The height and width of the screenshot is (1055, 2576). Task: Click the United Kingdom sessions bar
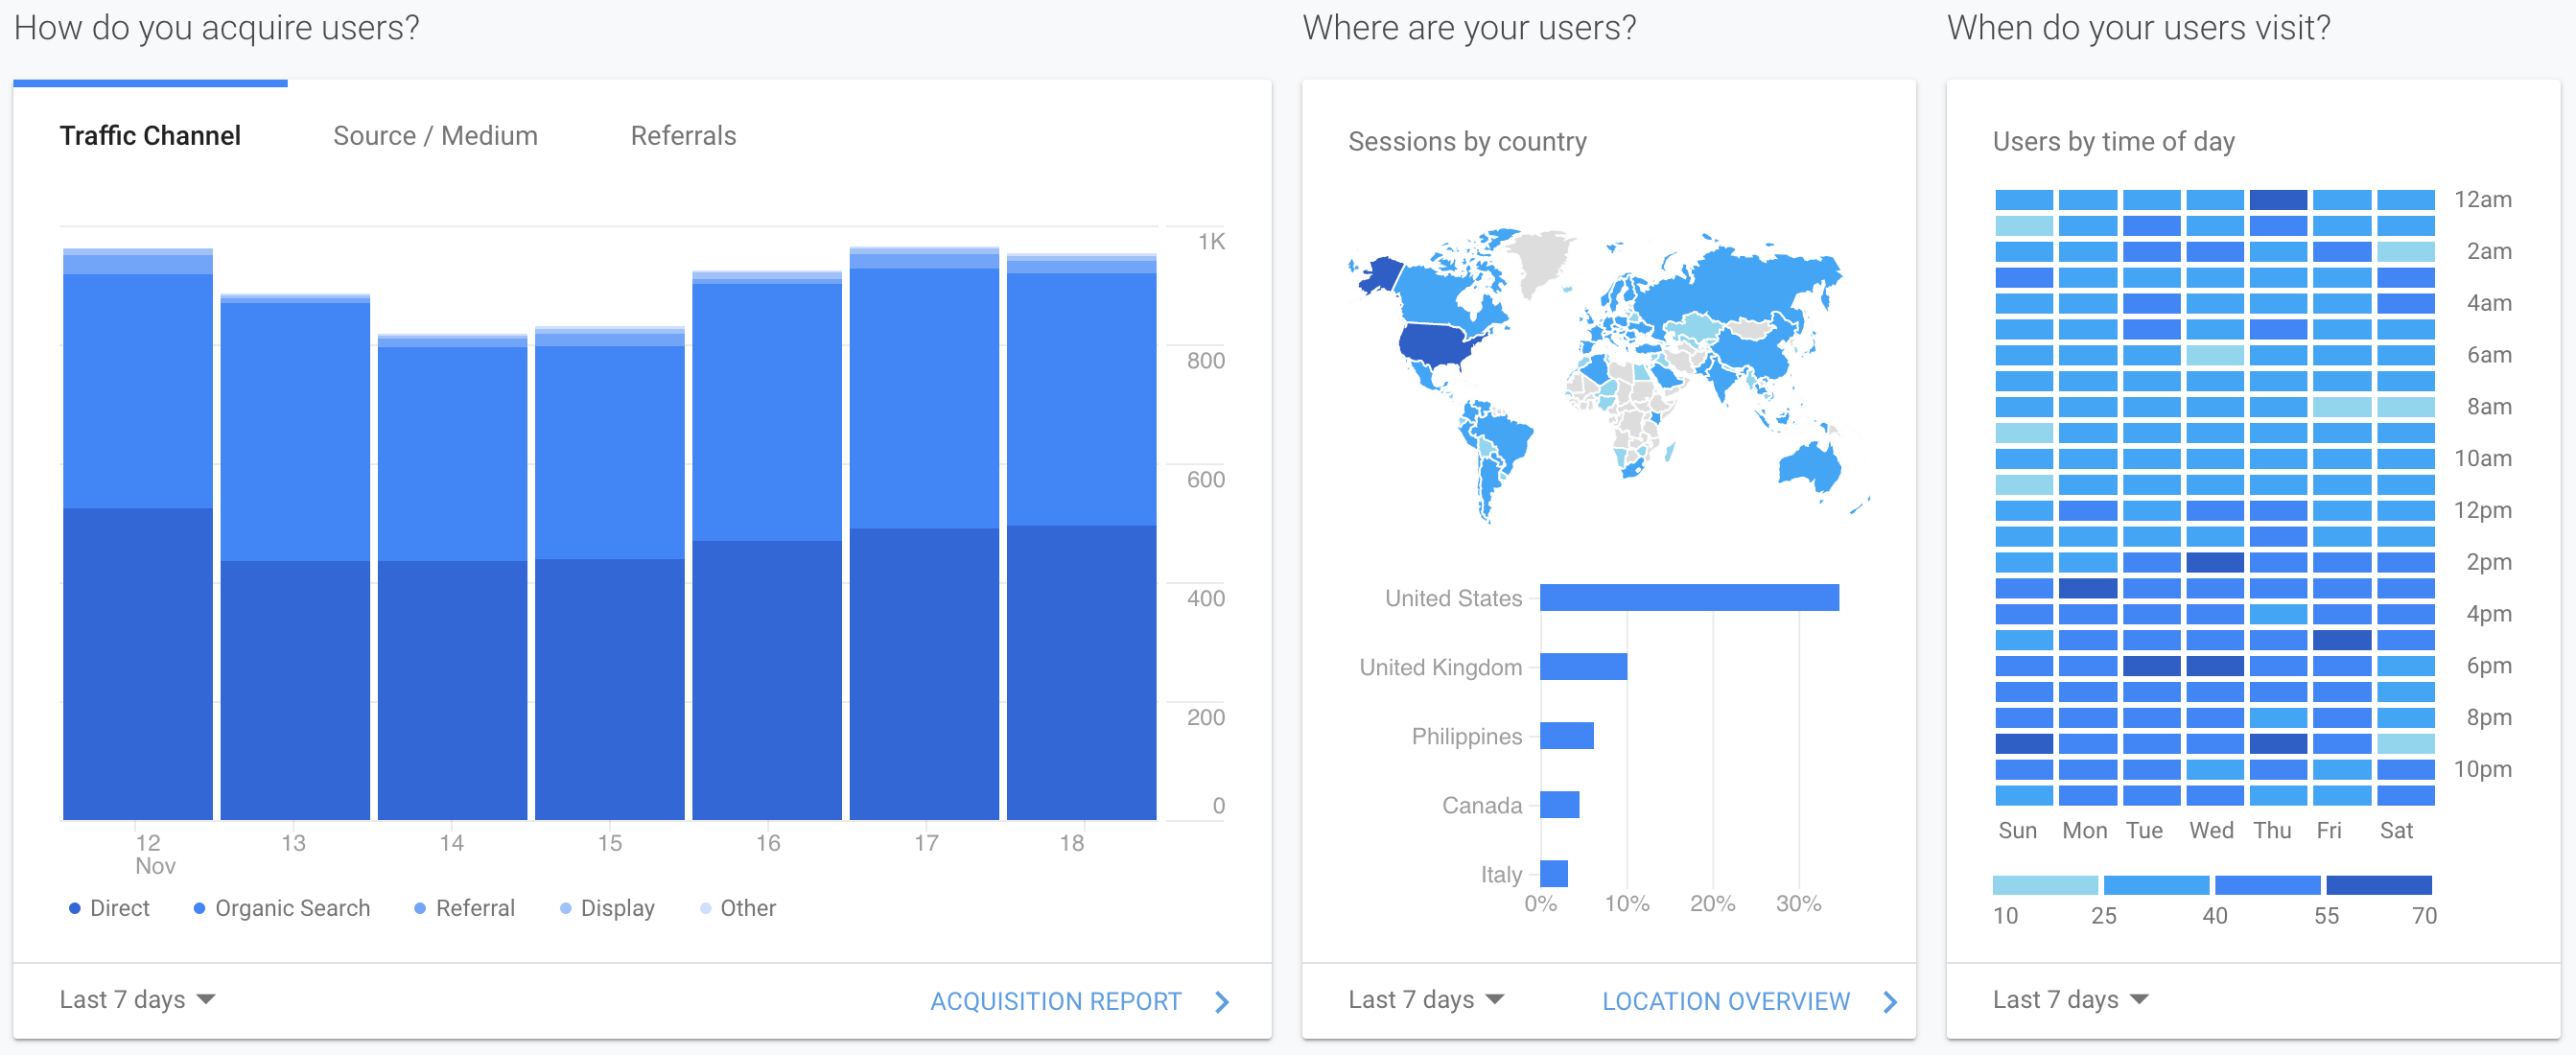[1584, 667]
